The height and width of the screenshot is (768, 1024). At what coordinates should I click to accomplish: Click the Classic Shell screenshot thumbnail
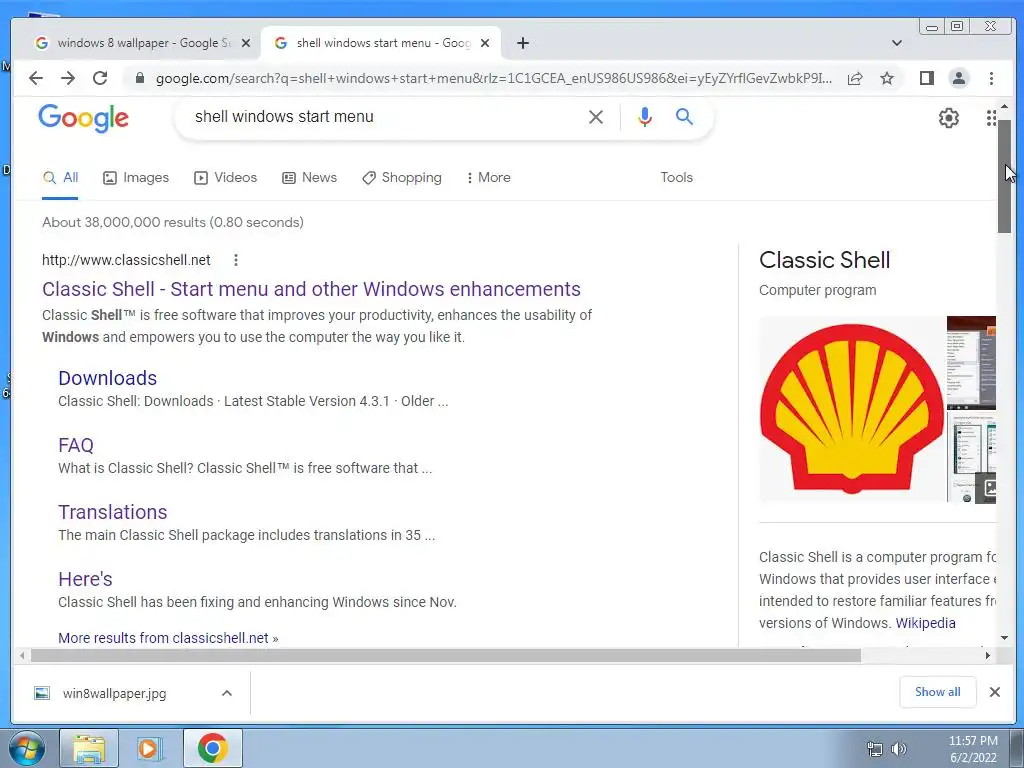[972, 363]
